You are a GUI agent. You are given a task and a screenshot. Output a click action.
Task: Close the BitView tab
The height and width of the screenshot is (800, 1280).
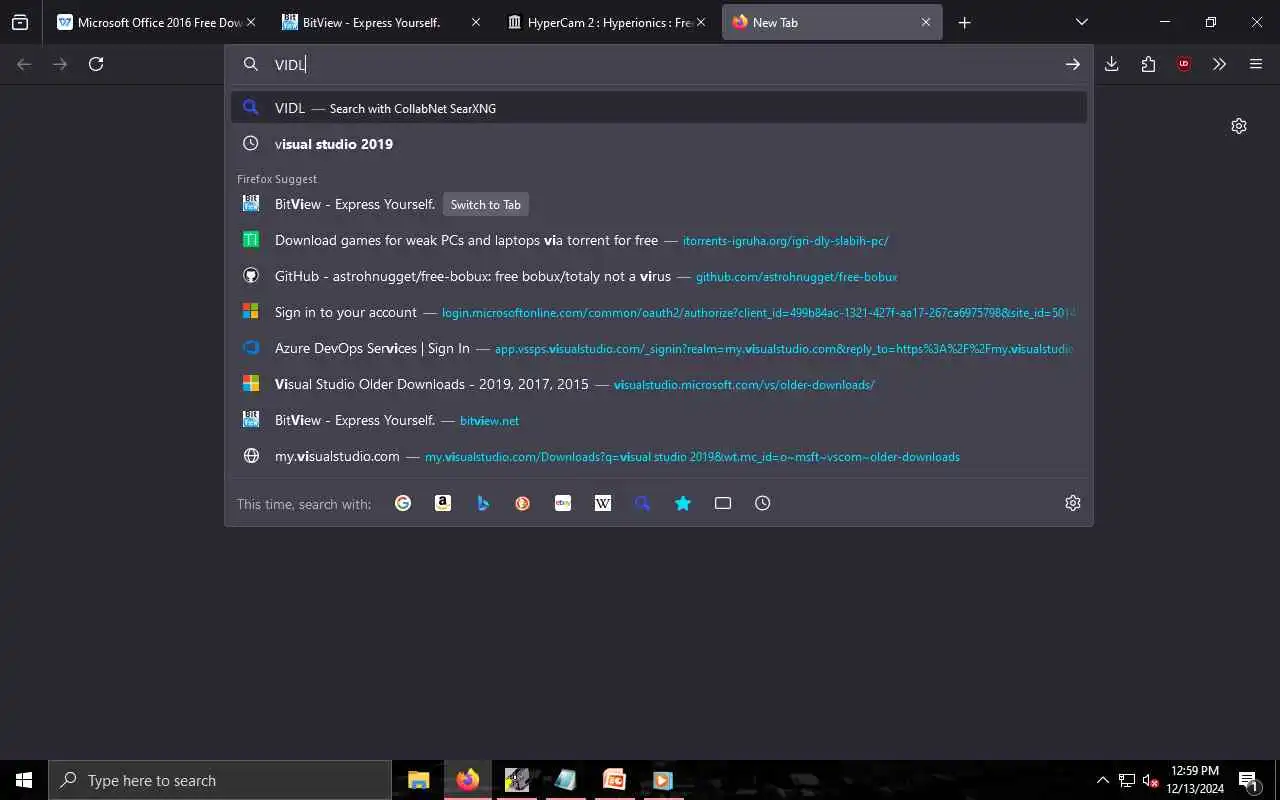click(476, 22)
